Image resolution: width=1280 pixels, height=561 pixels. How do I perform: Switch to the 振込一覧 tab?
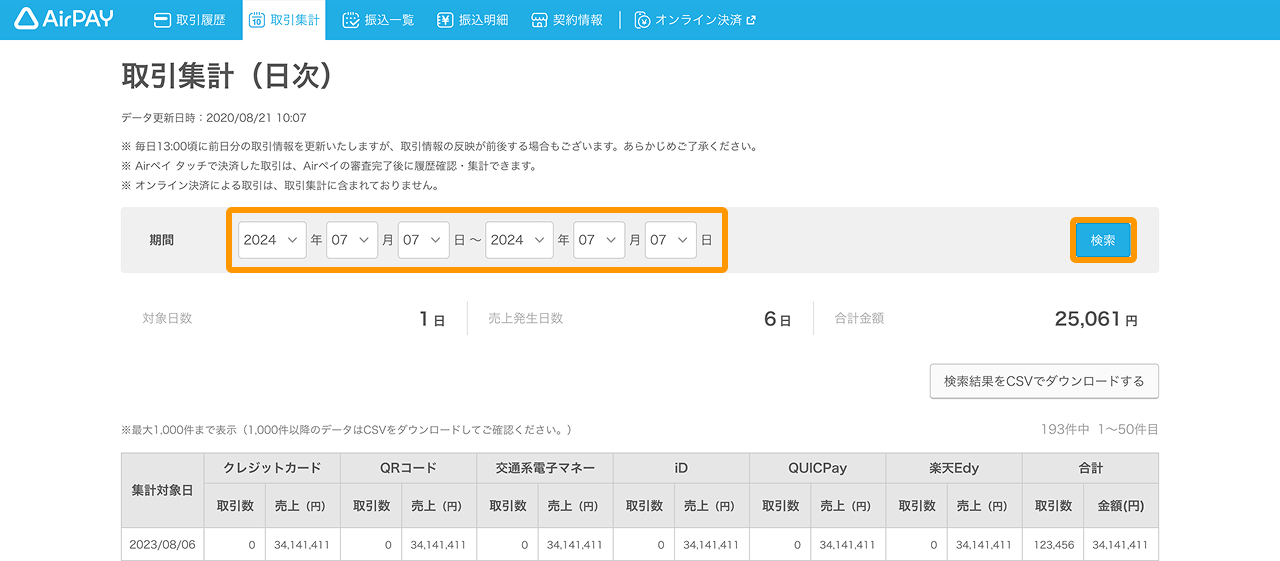pos(378,20)
